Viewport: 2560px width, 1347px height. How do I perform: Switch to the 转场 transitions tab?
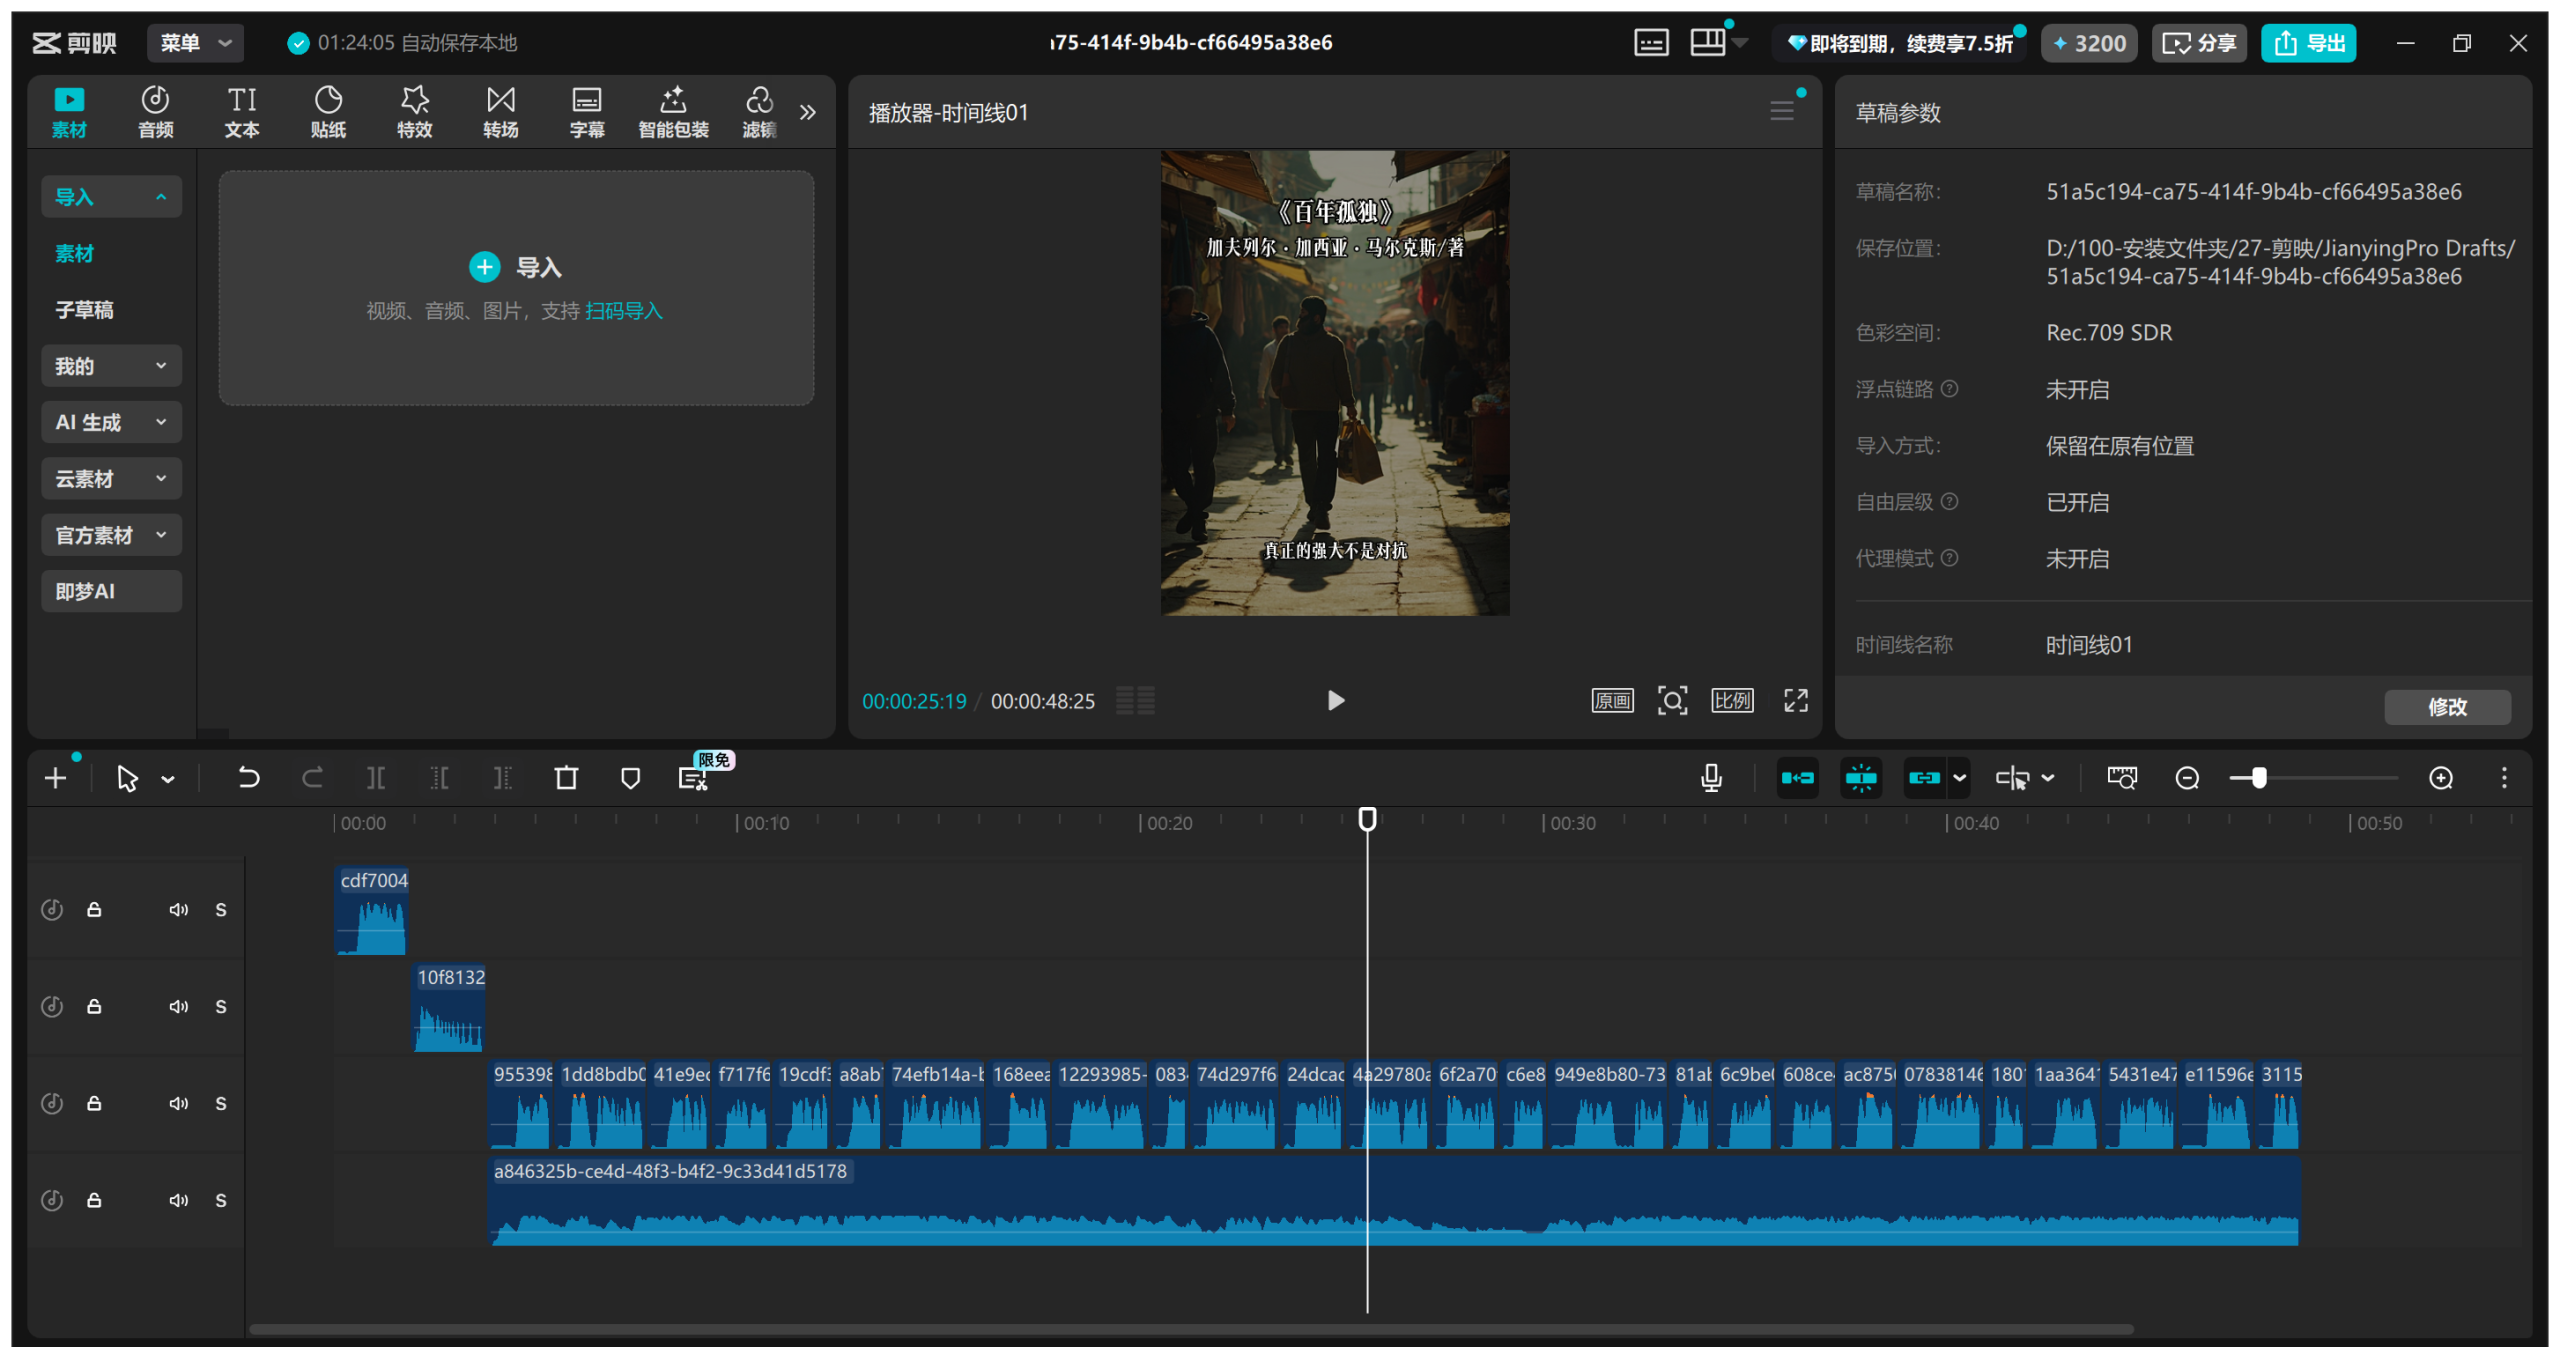pos(500,111)
